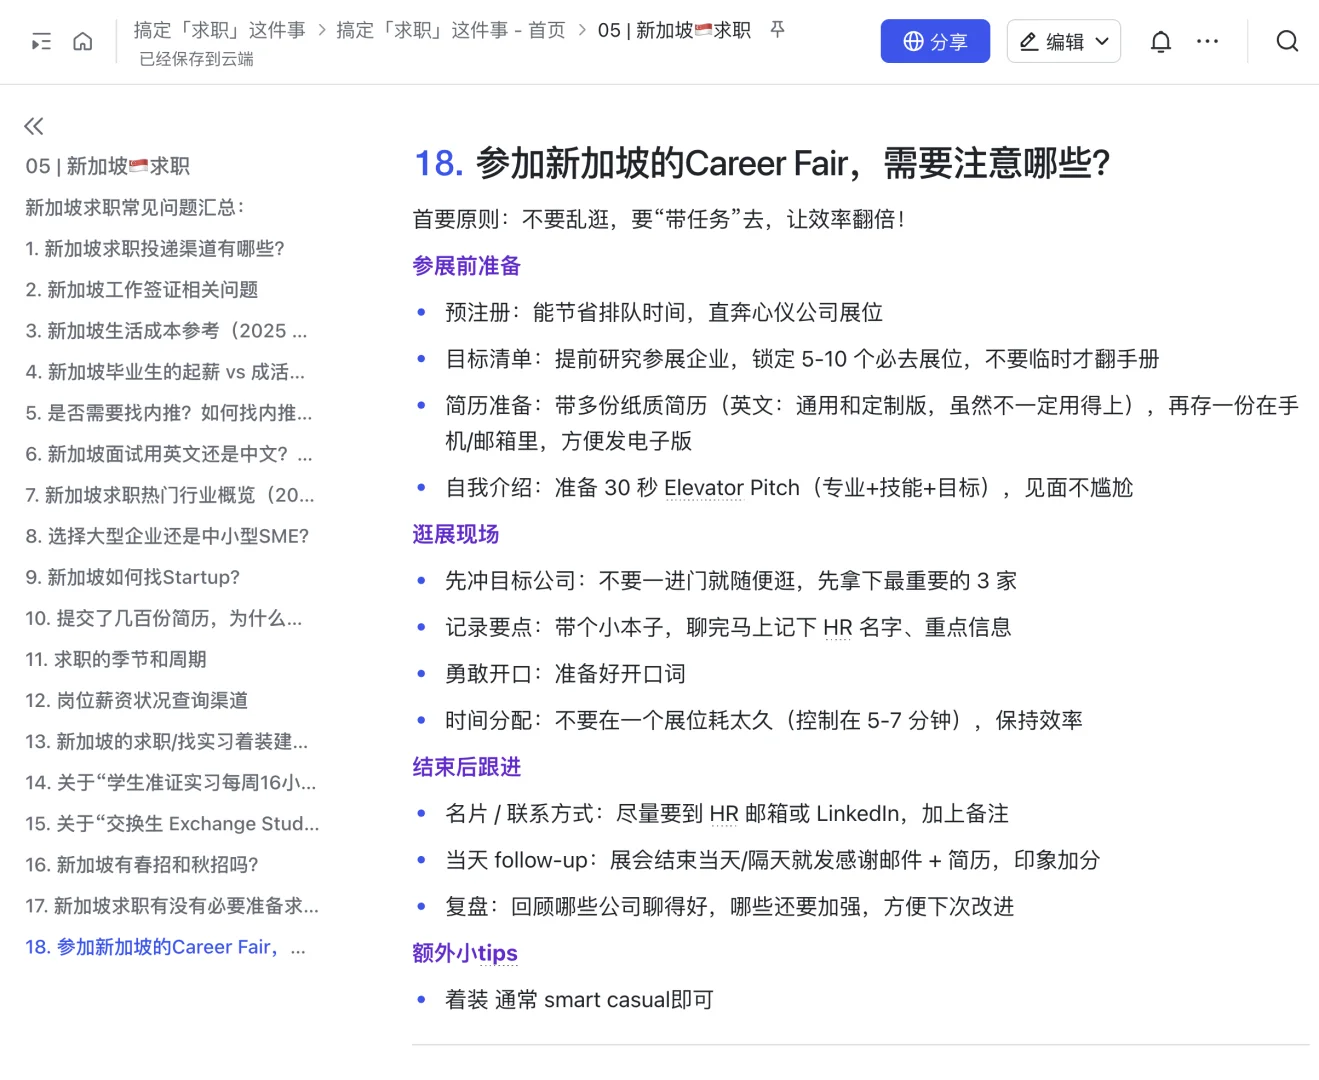This screenshot has height=1080, width=1319.
Task: Select 2. 新加坡工作签证相关问题
Action: pos(142,289)
